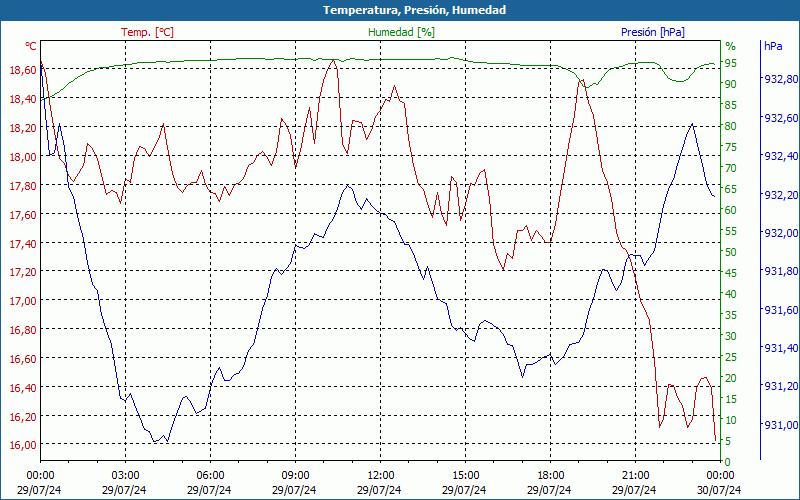Image resolution: width=800 pixels, height=500 pixels.
Task: Click pressure axis value 931,00
Action: tap(780, 425)
